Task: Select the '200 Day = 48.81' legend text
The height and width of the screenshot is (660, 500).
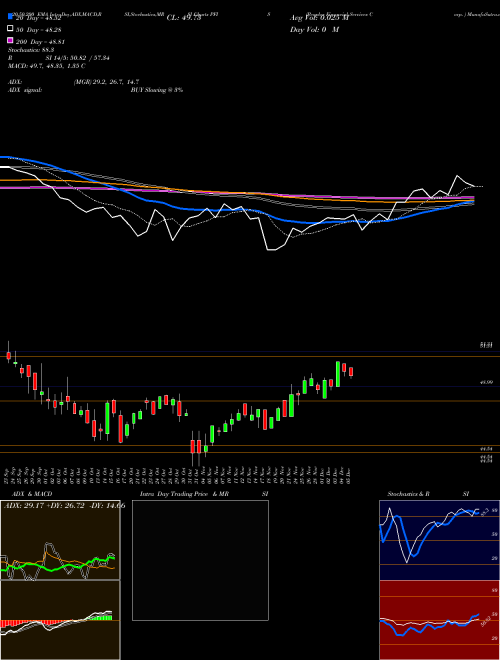Action: (x=40, y=42)
